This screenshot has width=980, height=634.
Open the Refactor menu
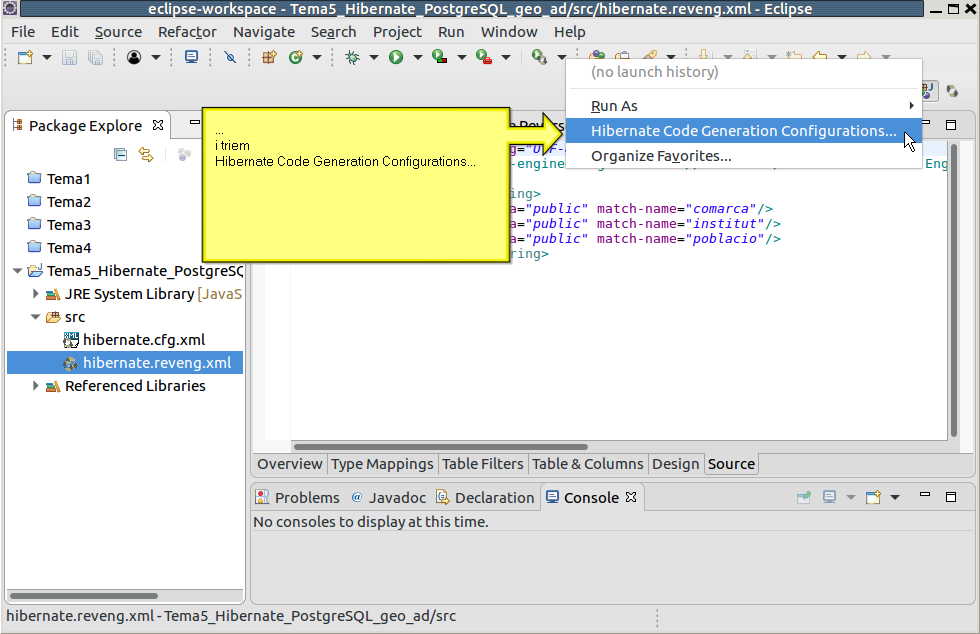coord(187,32)
